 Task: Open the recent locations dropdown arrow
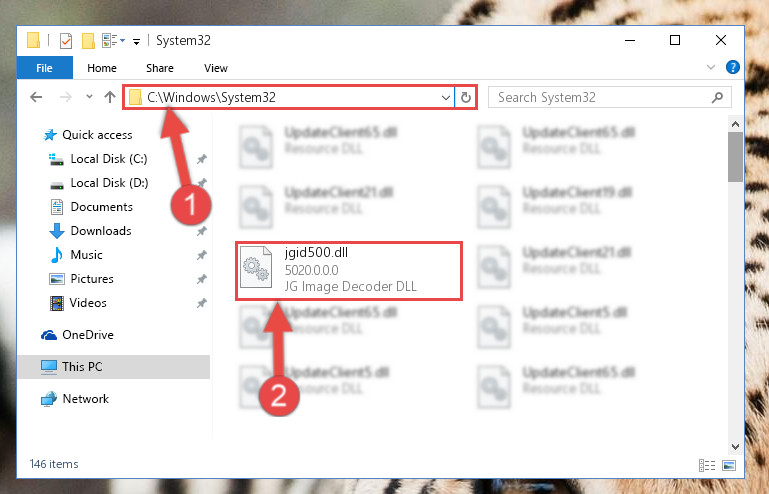[89, 97]
